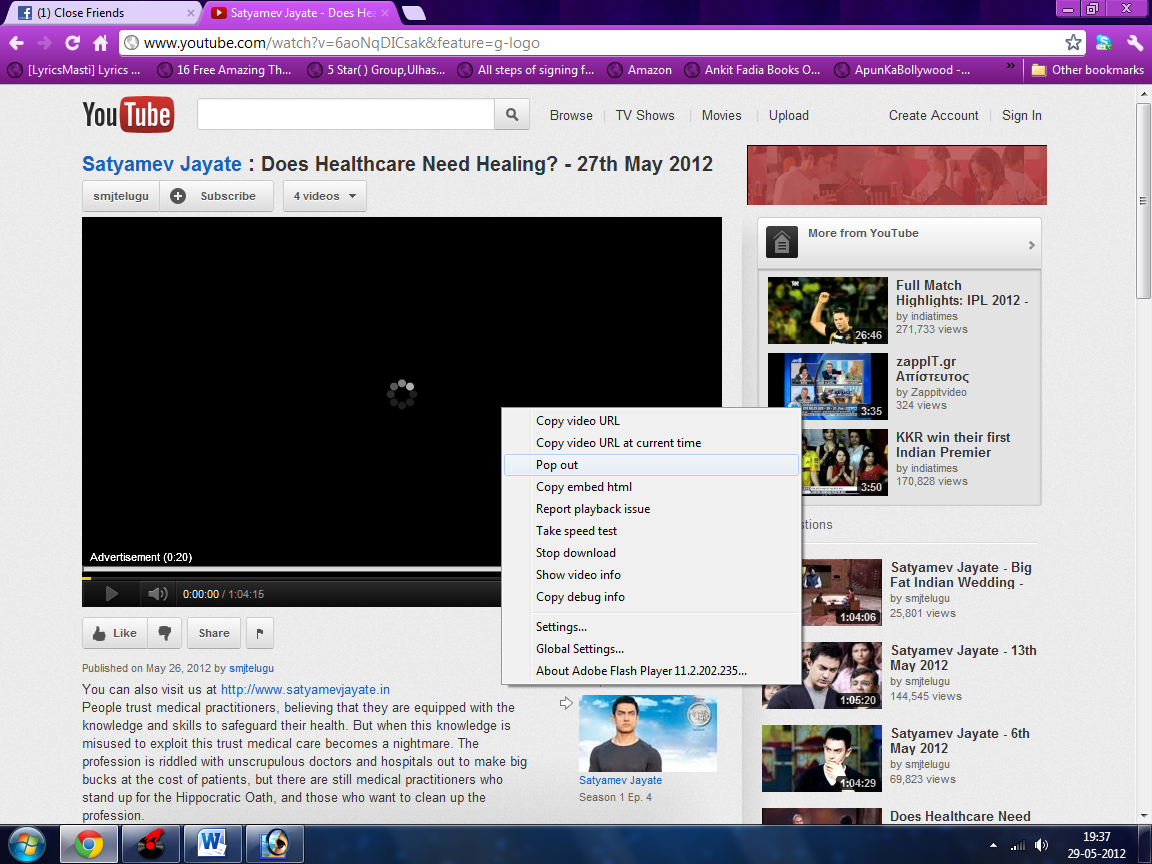Open the satyamevjayate.in website link
This screenshot has width=1152, height=864.
point(306,690)
